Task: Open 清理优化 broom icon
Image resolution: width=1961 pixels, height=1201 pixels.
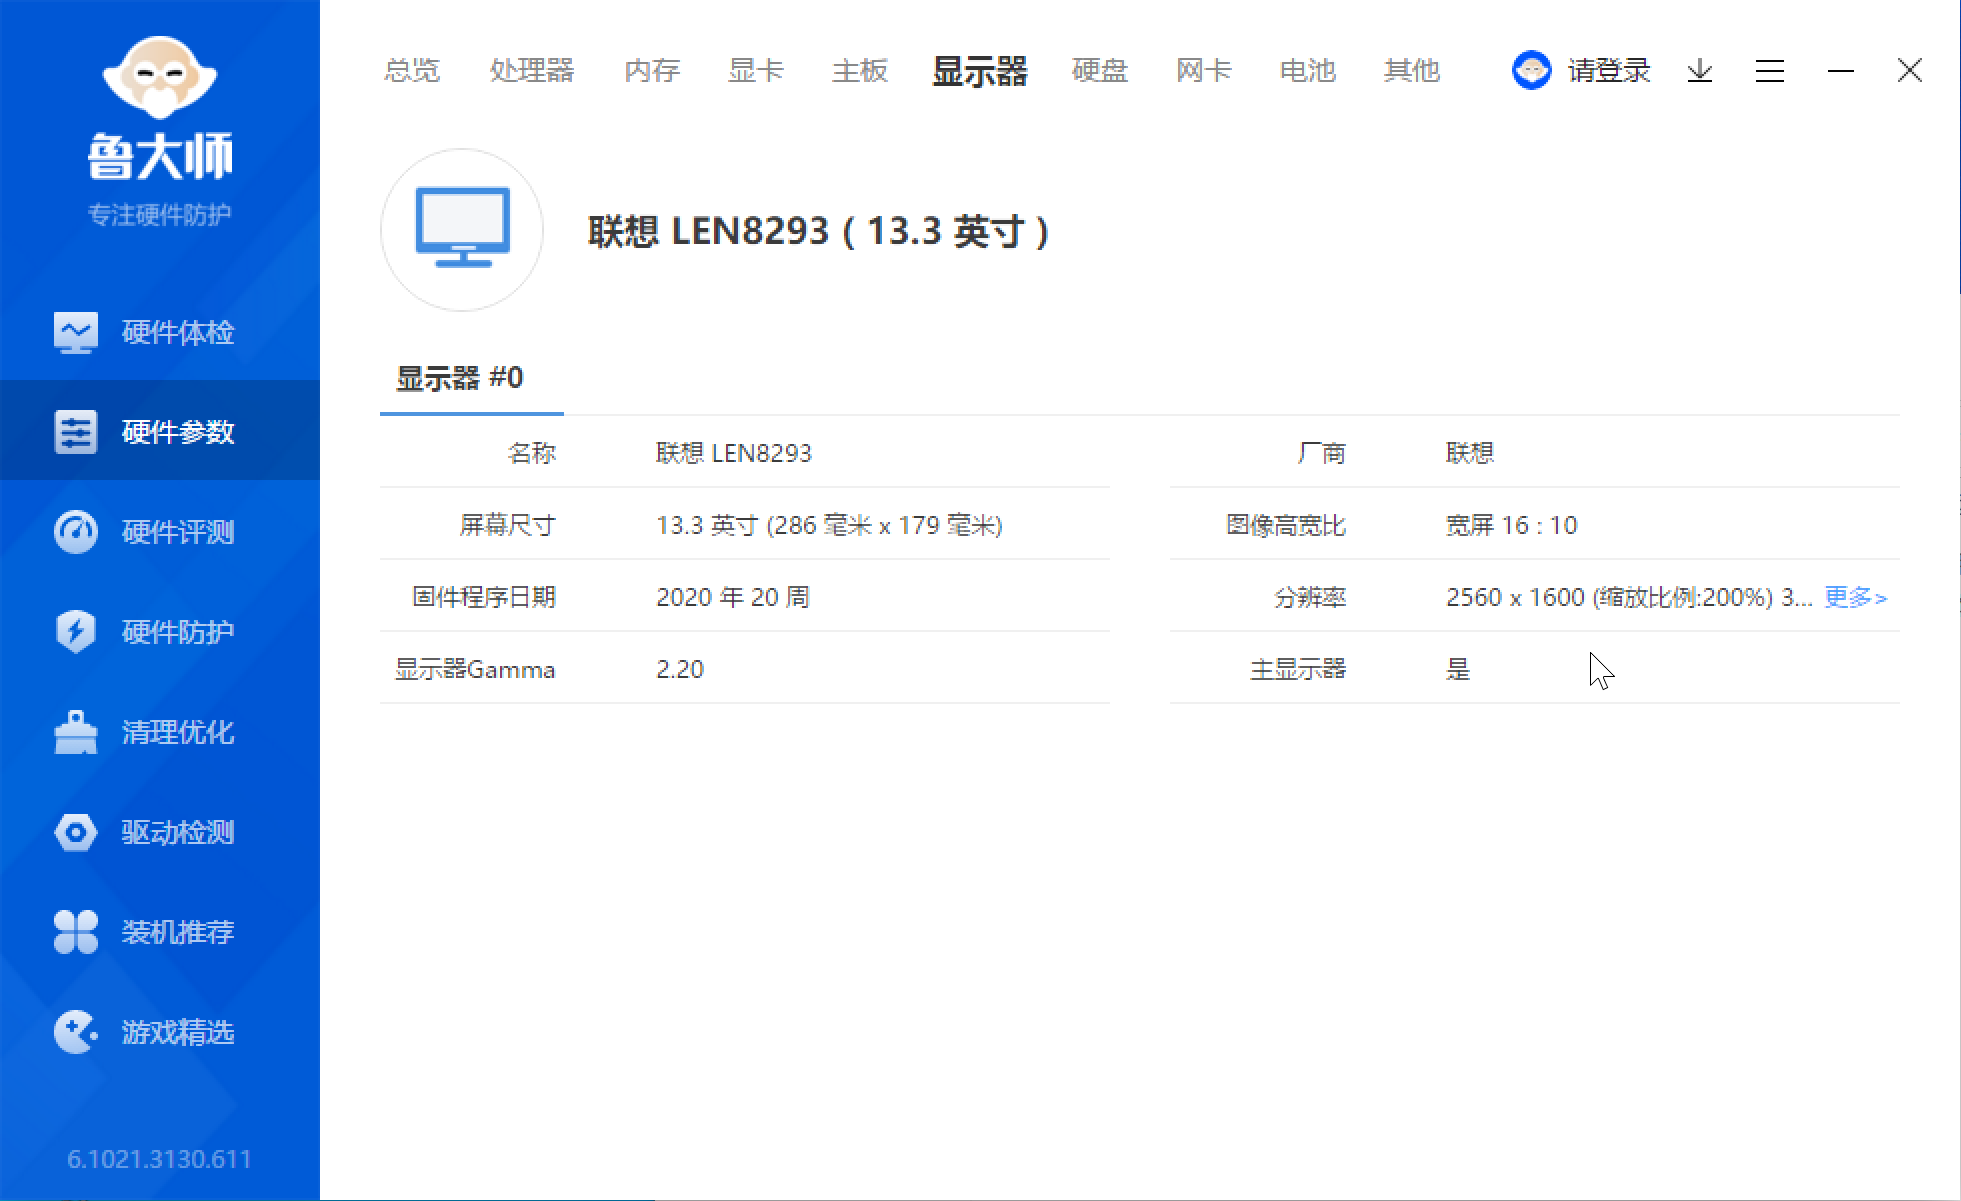Action: 76,732
